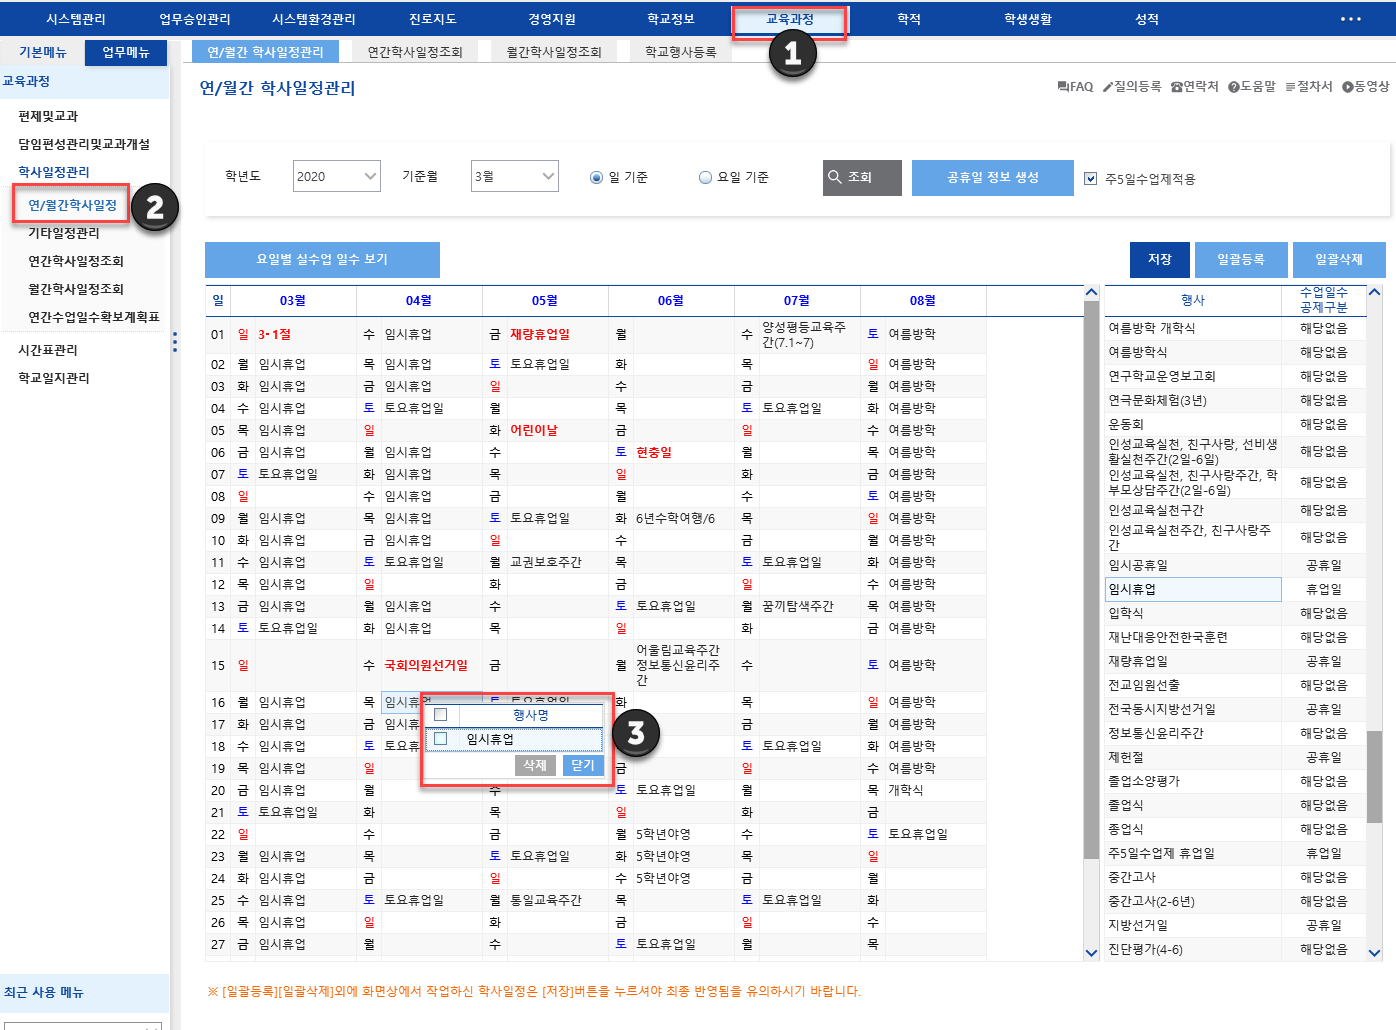Toggle 주5일수업제적용 checkbox
1396x1030 pixels.
click(x=1091, y=179)
